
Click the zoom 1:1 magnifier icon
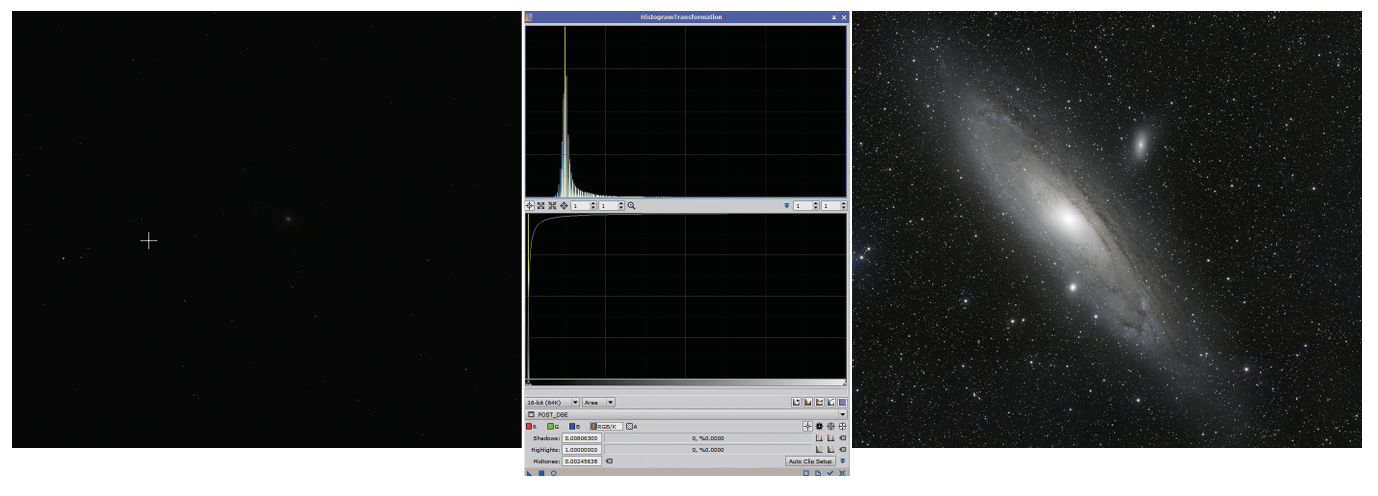631,206
